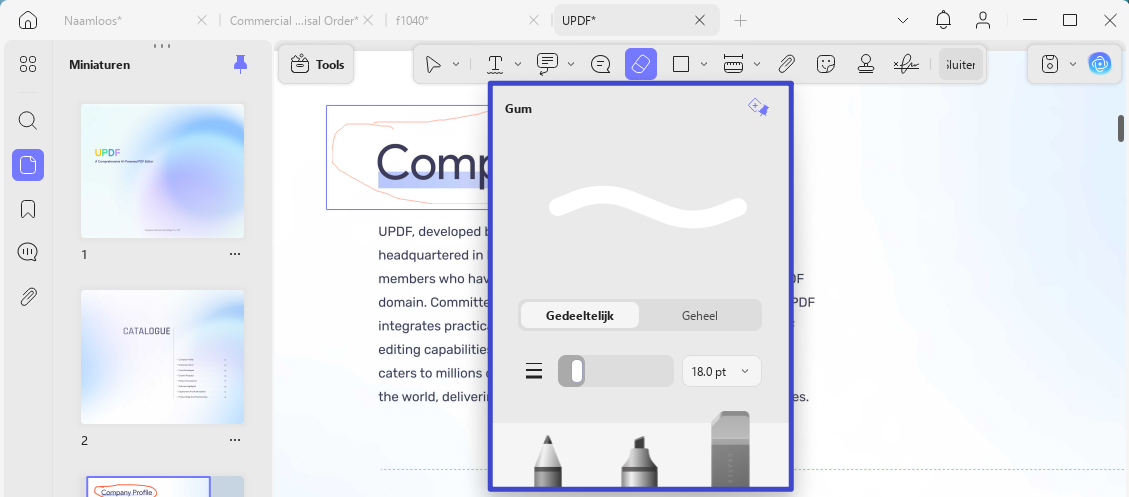Pin the Gum panel with sparkle pin icon
Viewport: 1129px width, 497px height.
(x=758, y=108)
